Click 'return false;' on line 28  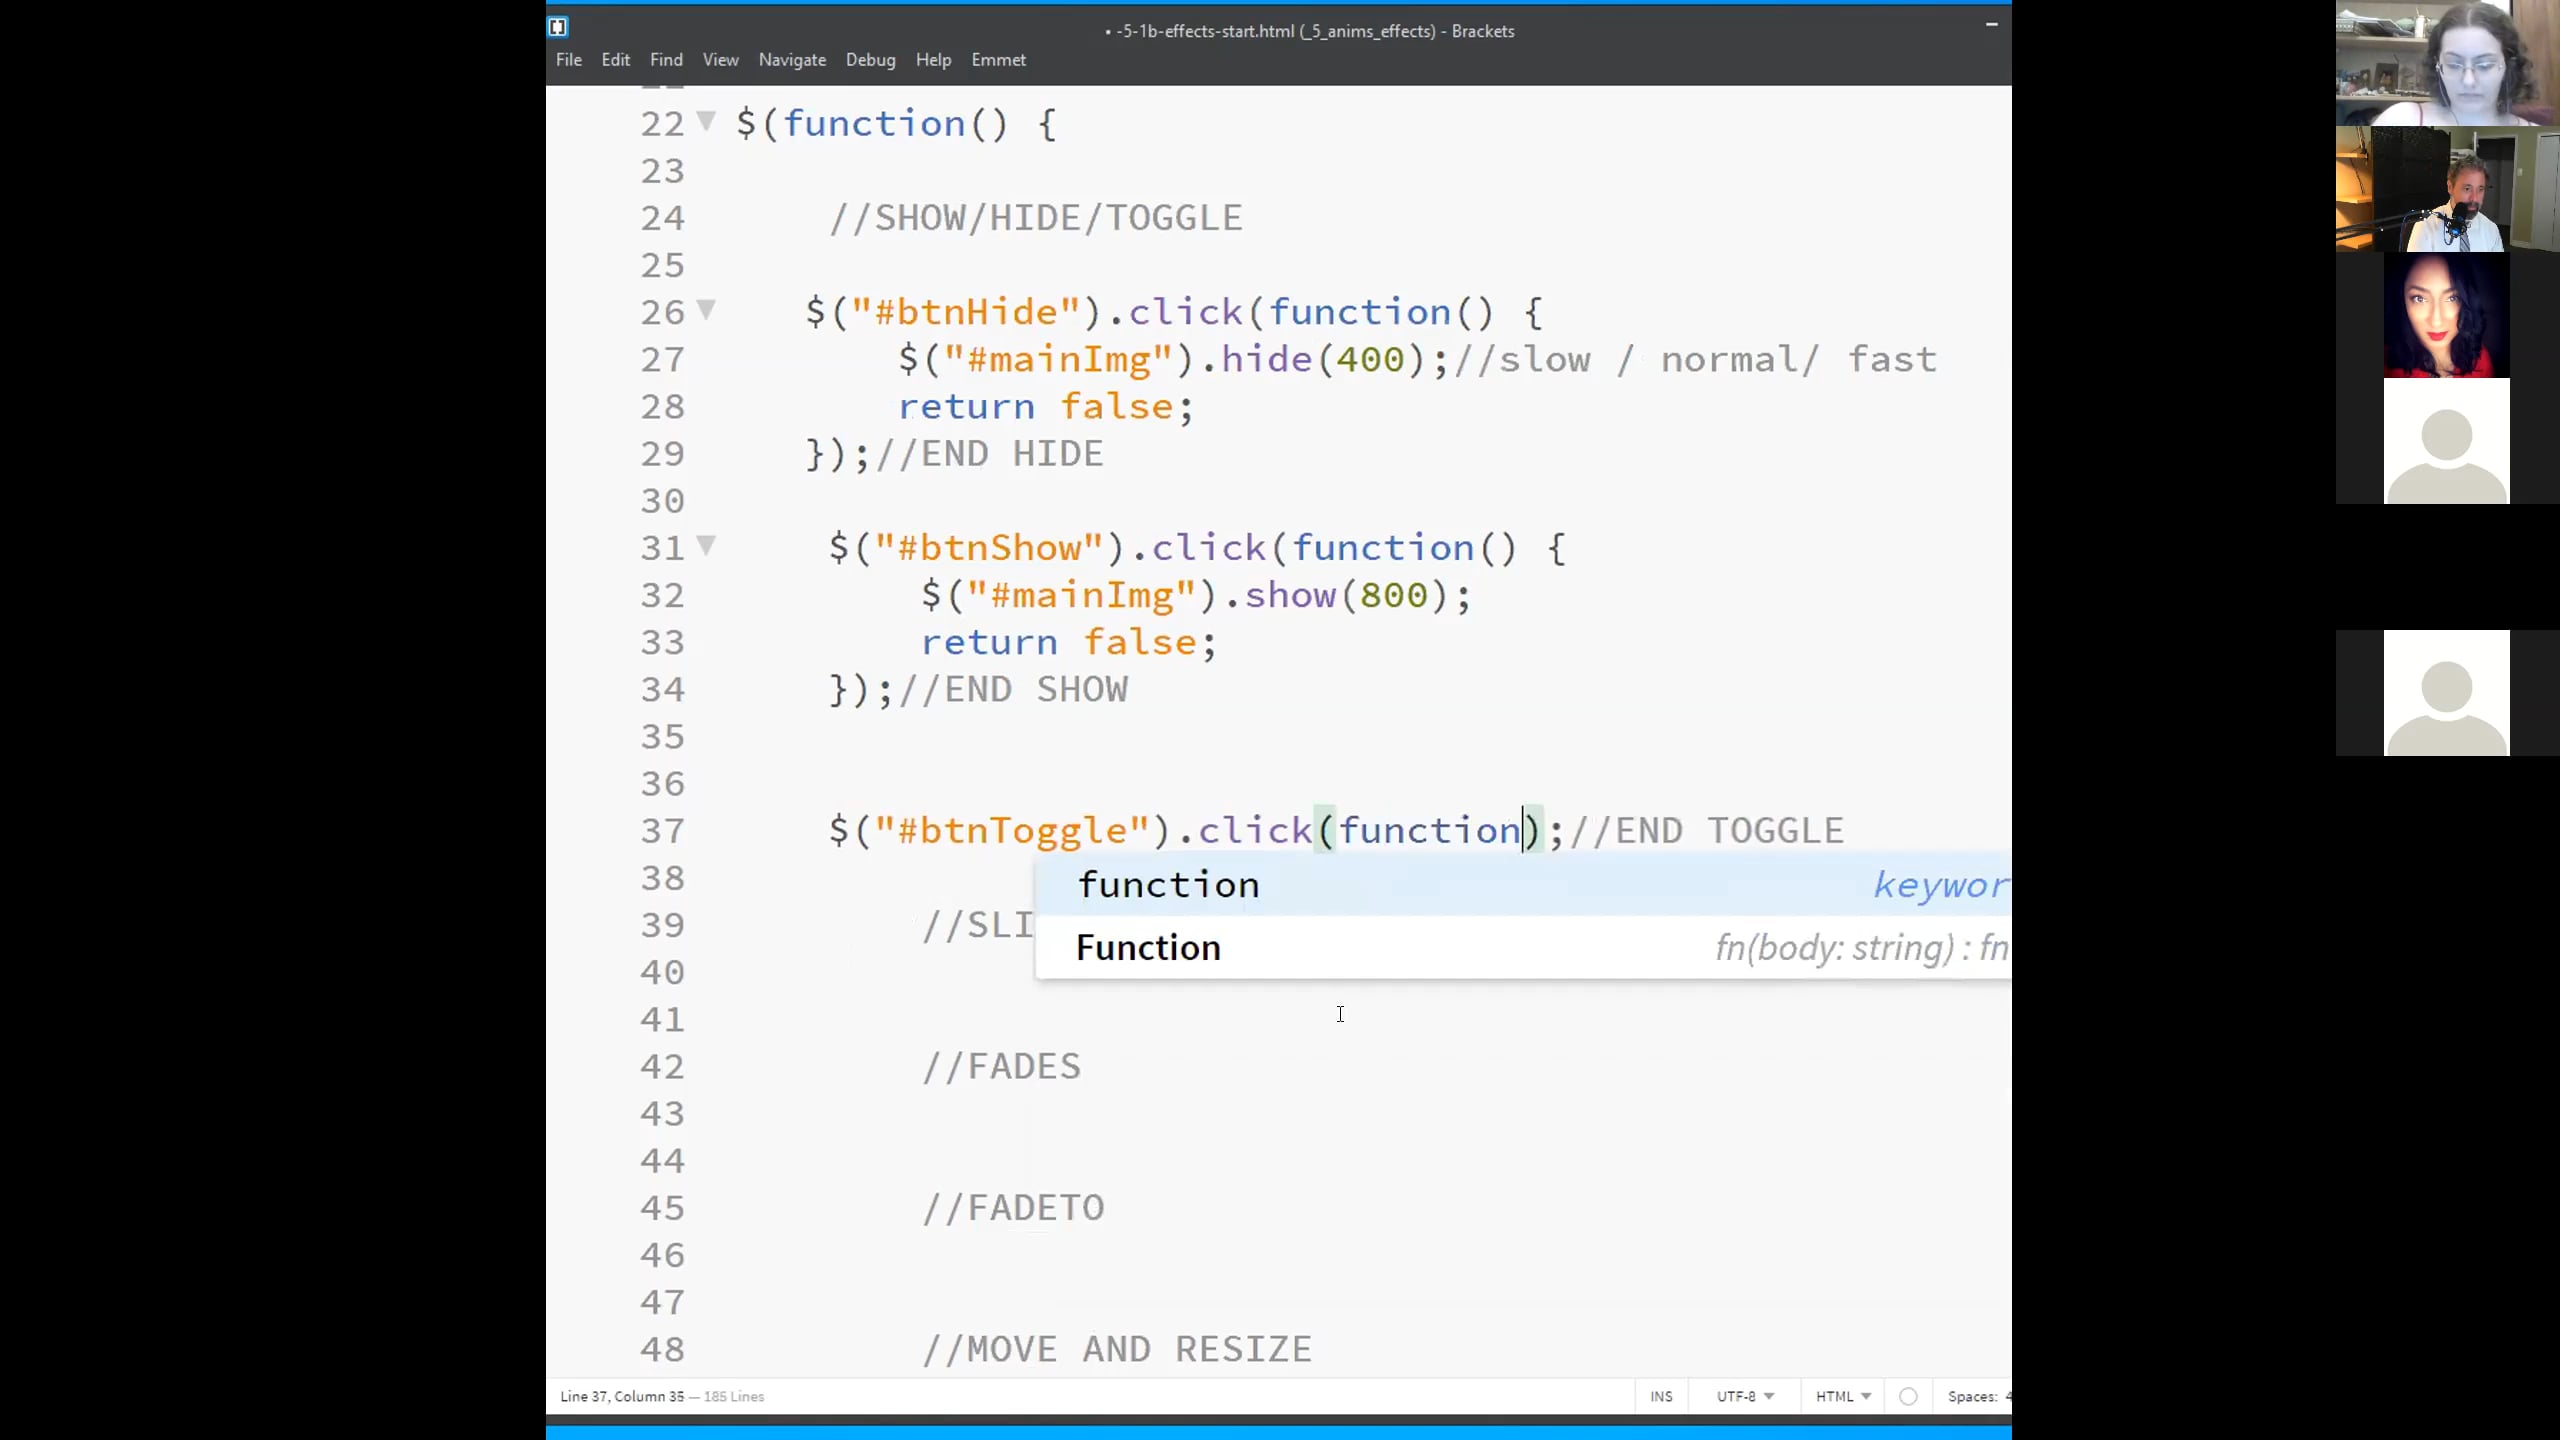click(x=1046, y=407)
